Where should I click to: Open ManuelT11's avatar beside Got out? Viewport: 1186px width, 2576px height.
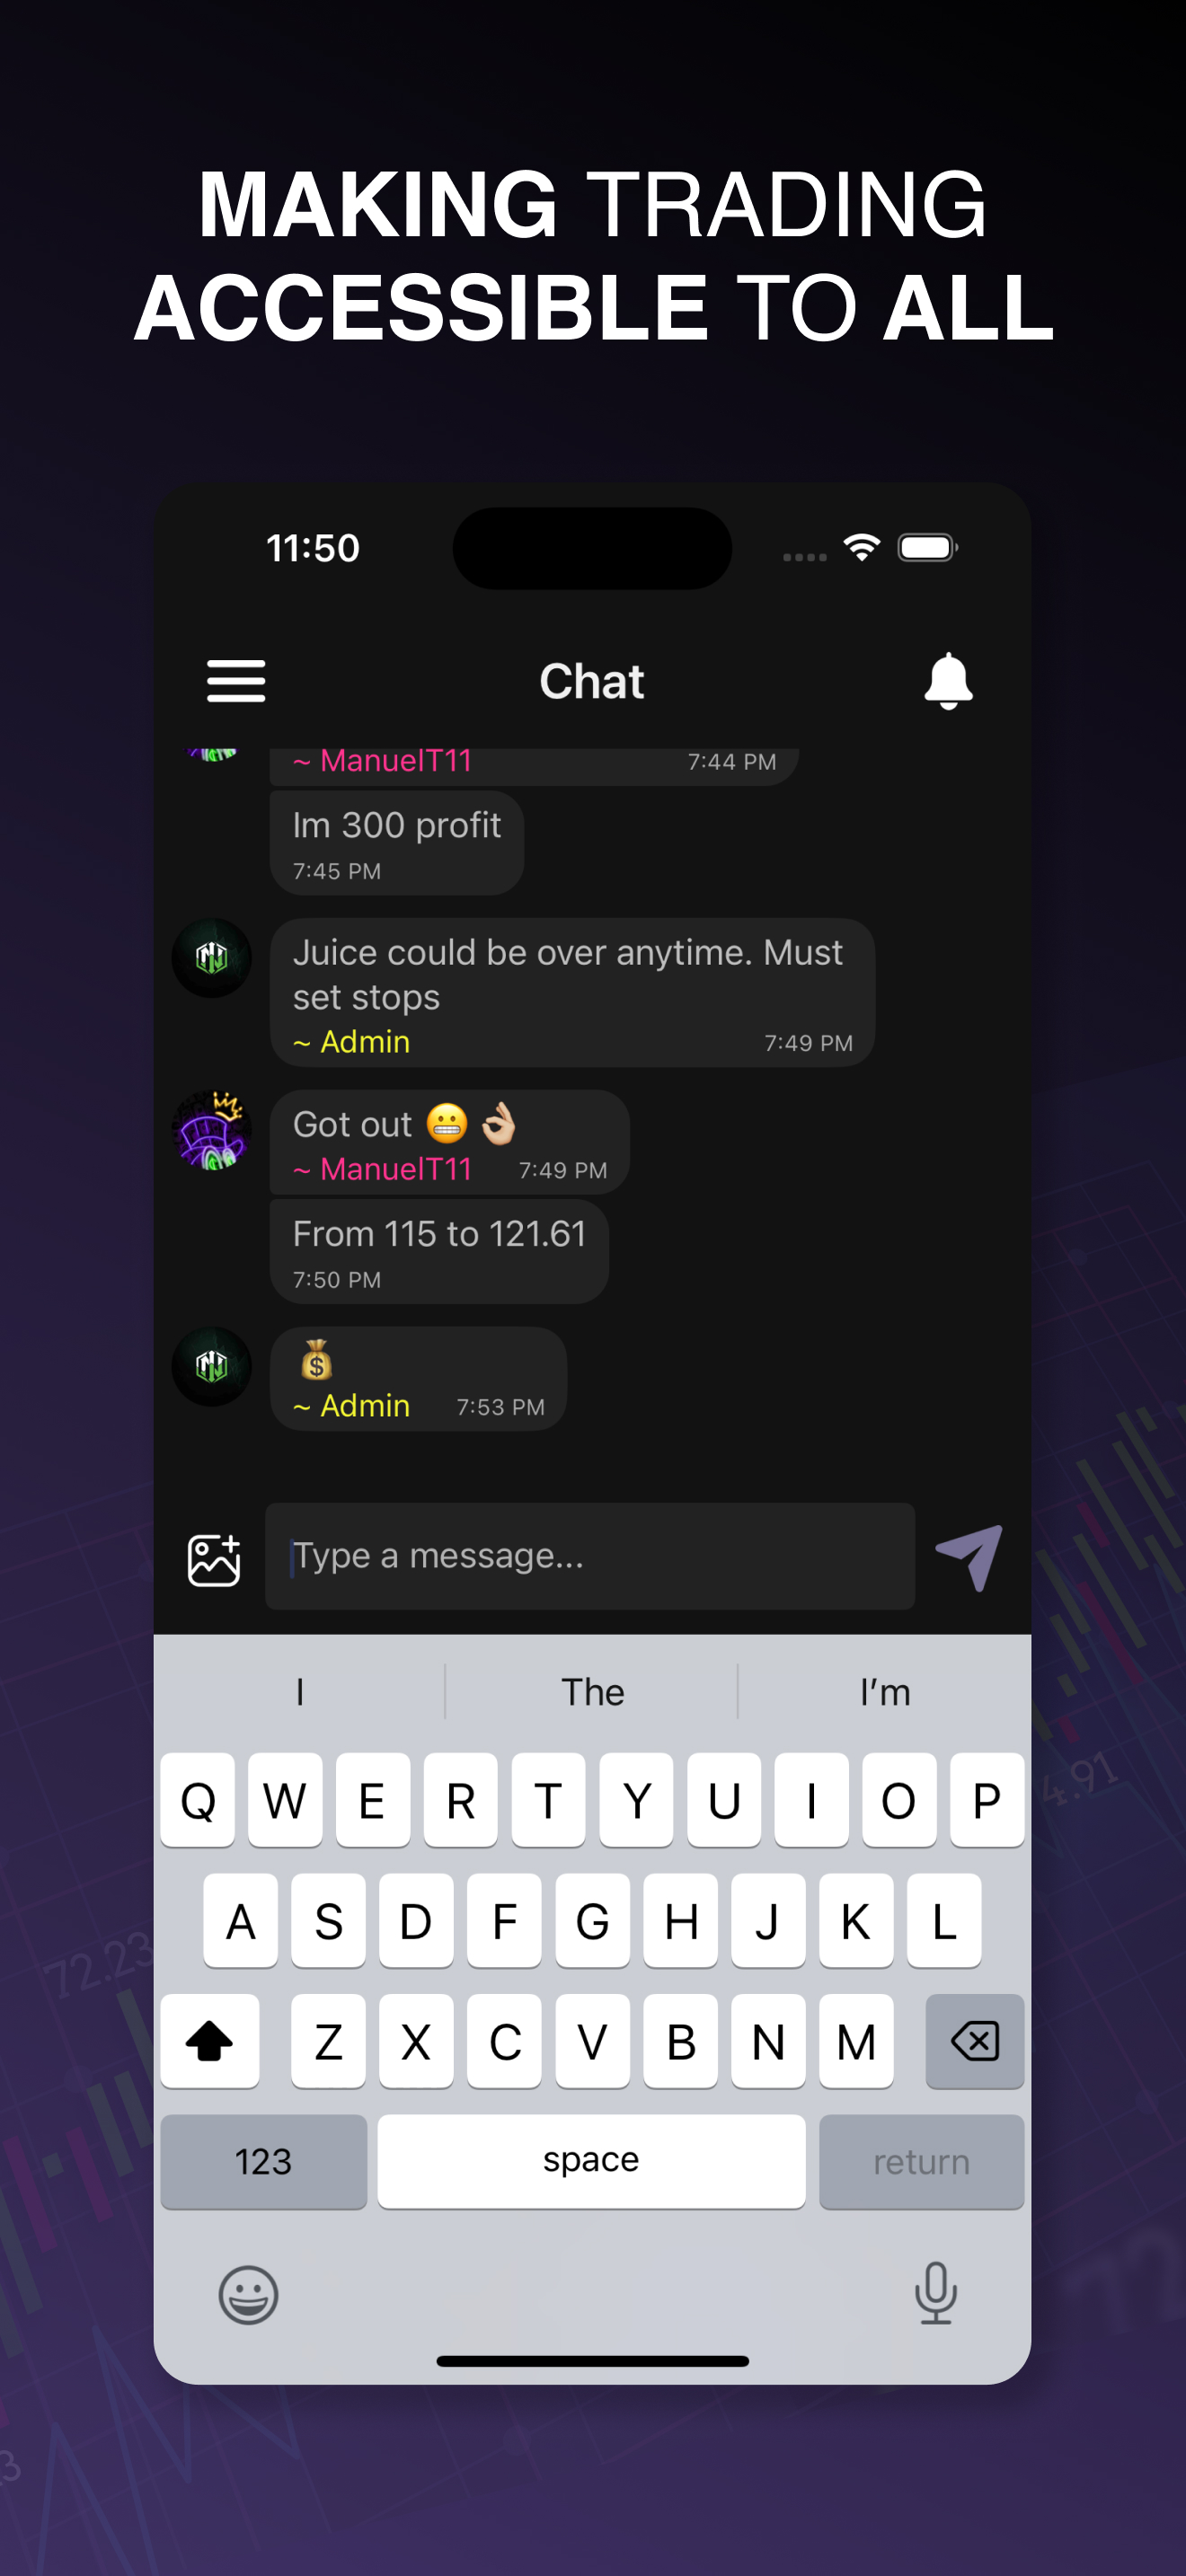click(x=211, y=1130)
